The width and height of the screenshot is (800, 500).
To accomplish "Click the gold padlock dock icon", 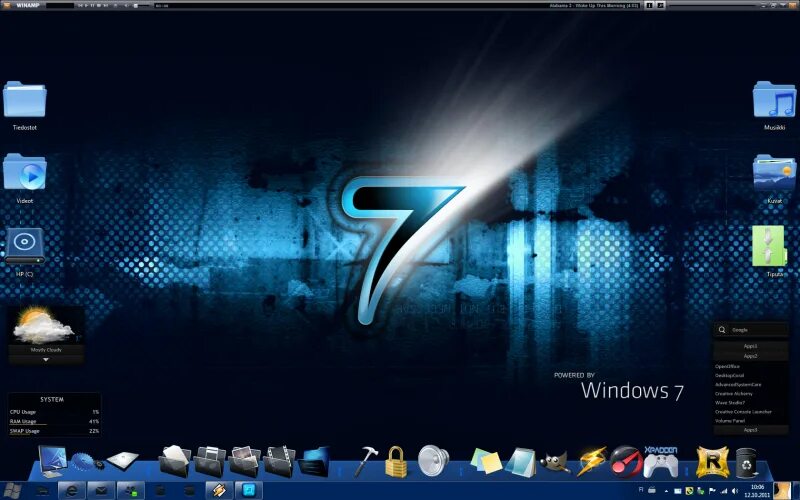I will pos(396,462).
